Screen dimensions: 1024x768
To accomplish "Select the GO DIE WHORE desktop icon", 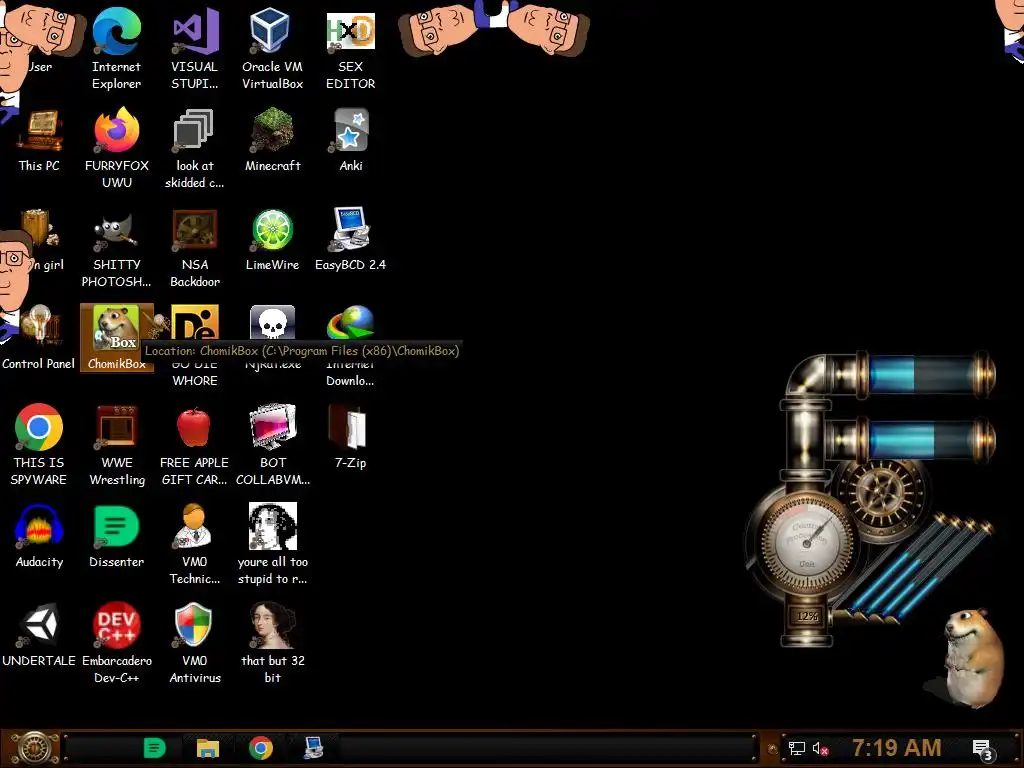I will point(195,323).
